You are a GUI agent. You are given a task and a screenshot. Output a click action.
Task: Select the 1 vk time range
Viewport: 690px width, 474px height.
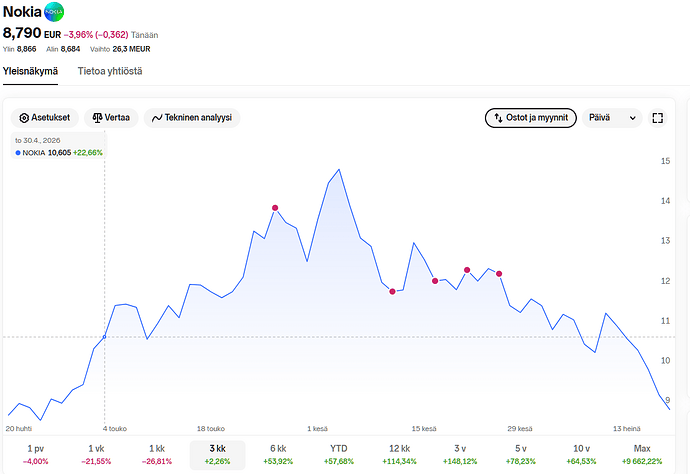point(96,455)
